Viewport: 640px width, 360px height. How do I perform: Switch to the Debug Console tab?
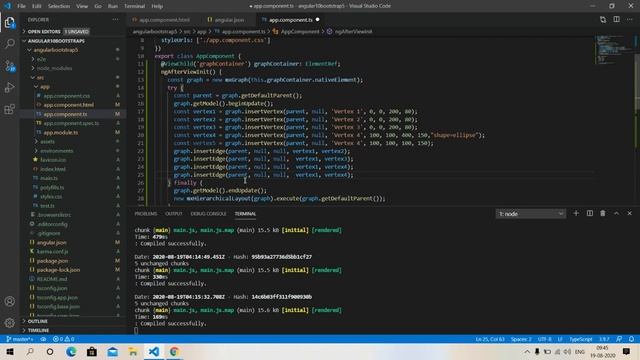pyautogui.click(x=208, y=214)
